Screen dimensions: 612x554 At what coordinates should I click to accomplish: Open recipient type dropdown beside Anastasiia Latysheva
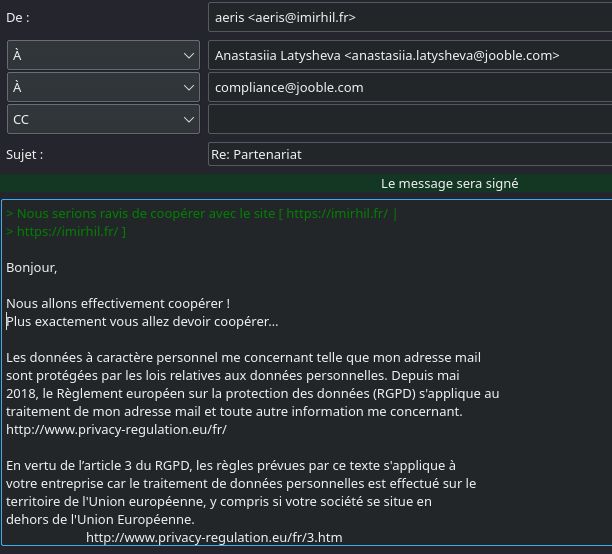click(x=103, y=55)
